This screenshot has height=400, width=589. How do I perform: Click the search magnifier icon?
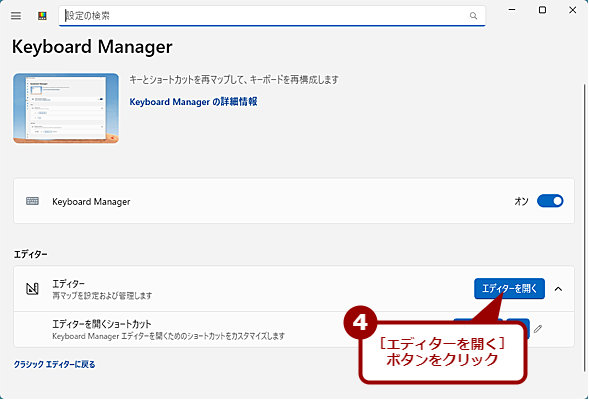473,16
